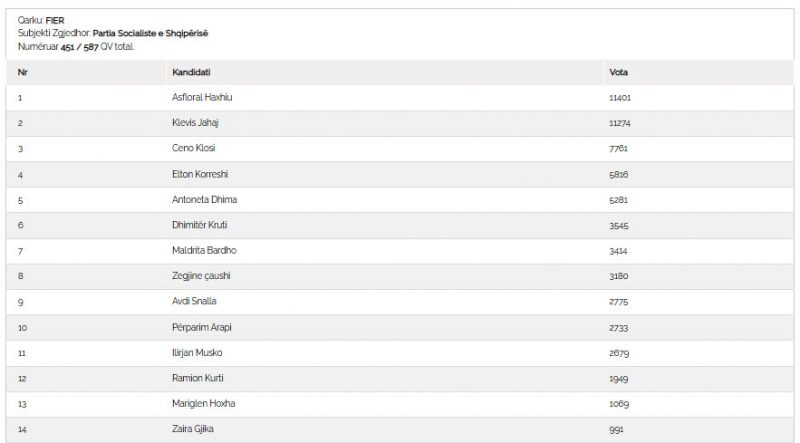Click candidate name Elton Korreshi
This screenshot has width=800, height=443.
click(200, 174)
